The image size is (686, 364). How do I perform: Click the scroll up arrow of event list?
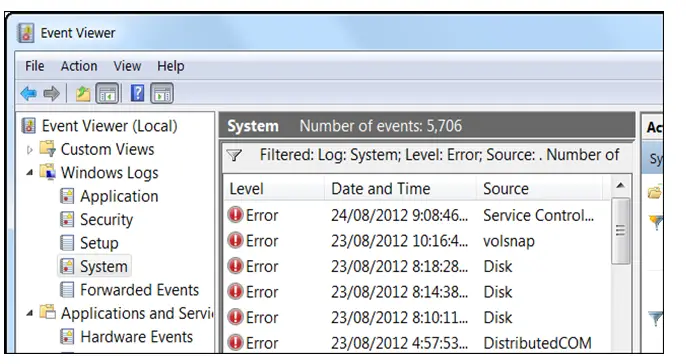620,186
